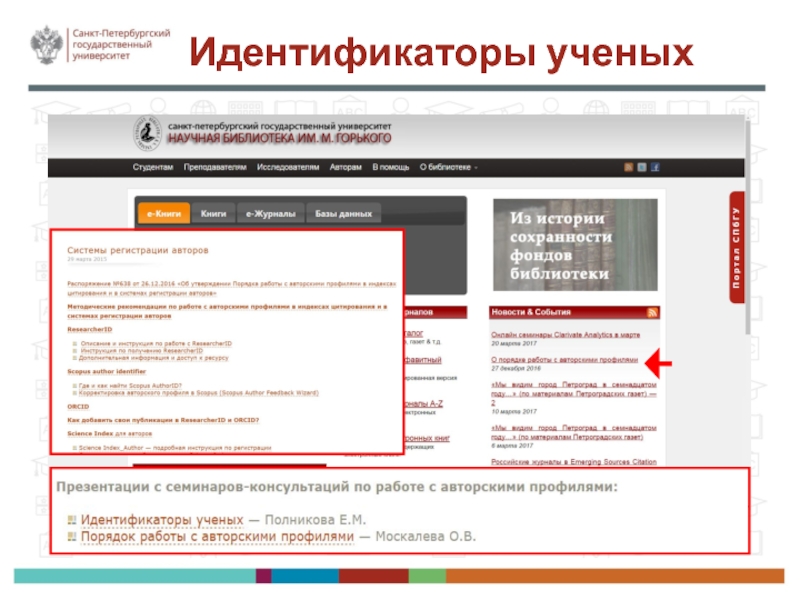Viewport: 800px width, 600px height.
Task: Click the Научная библиотека им. М. Горького title
Action: pos(279,139)
